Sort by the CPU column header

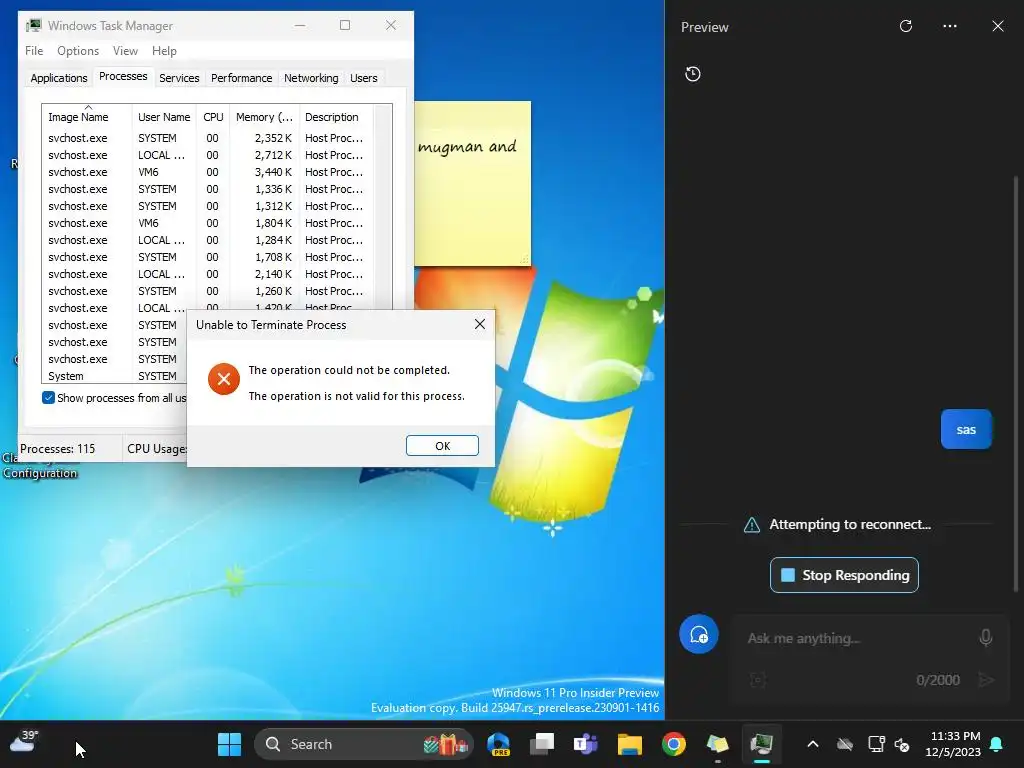pos(213,117)
